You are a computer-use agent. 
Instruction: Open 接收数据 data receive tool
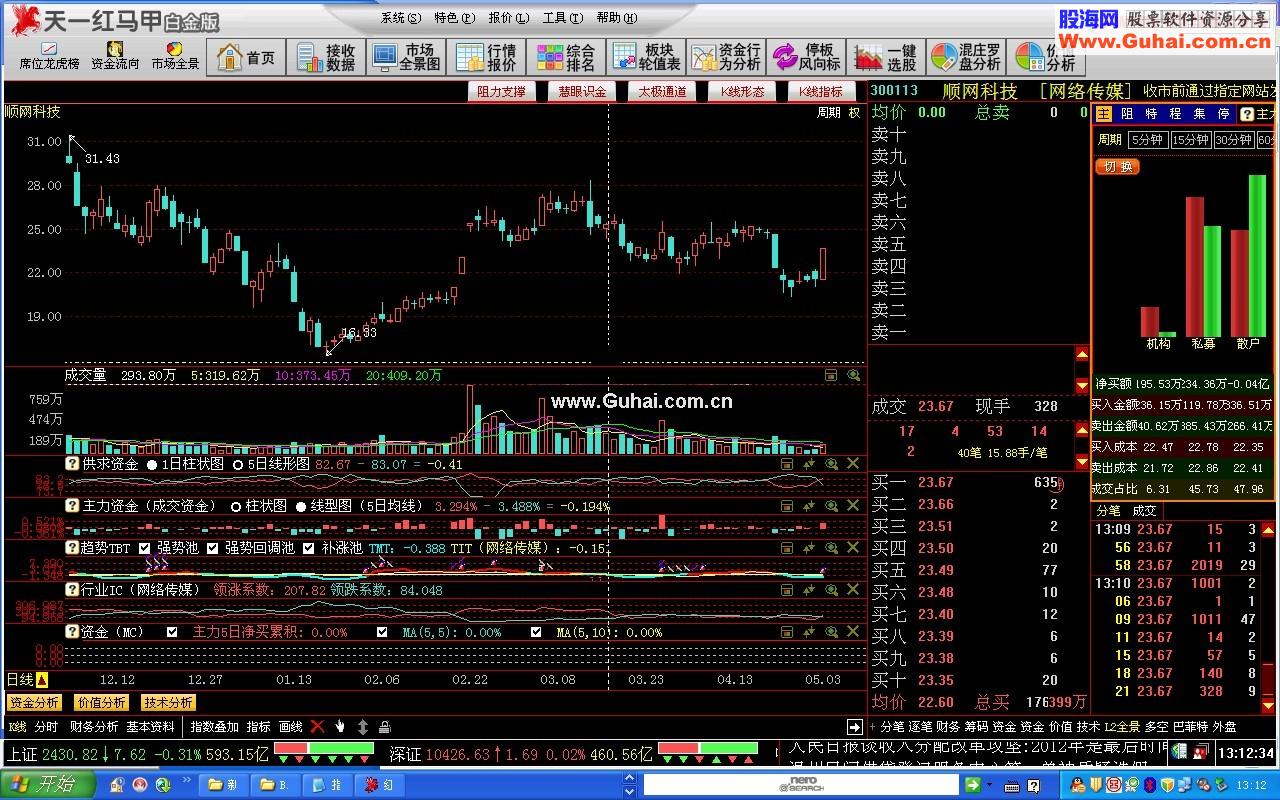pyautogui.click(x=326, y=58)
